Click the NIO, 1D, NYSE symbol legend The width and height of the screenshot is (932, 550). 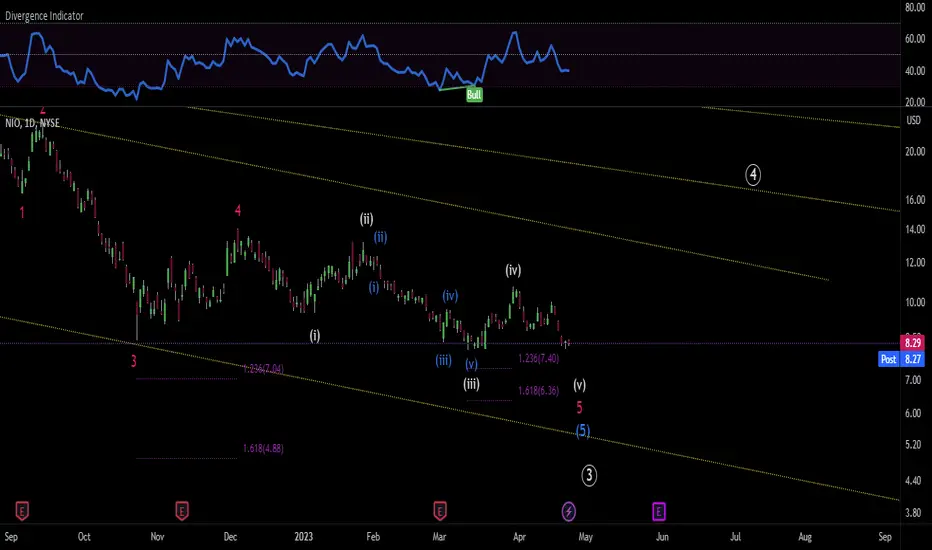pyautogui.click(x=32, y=123)
